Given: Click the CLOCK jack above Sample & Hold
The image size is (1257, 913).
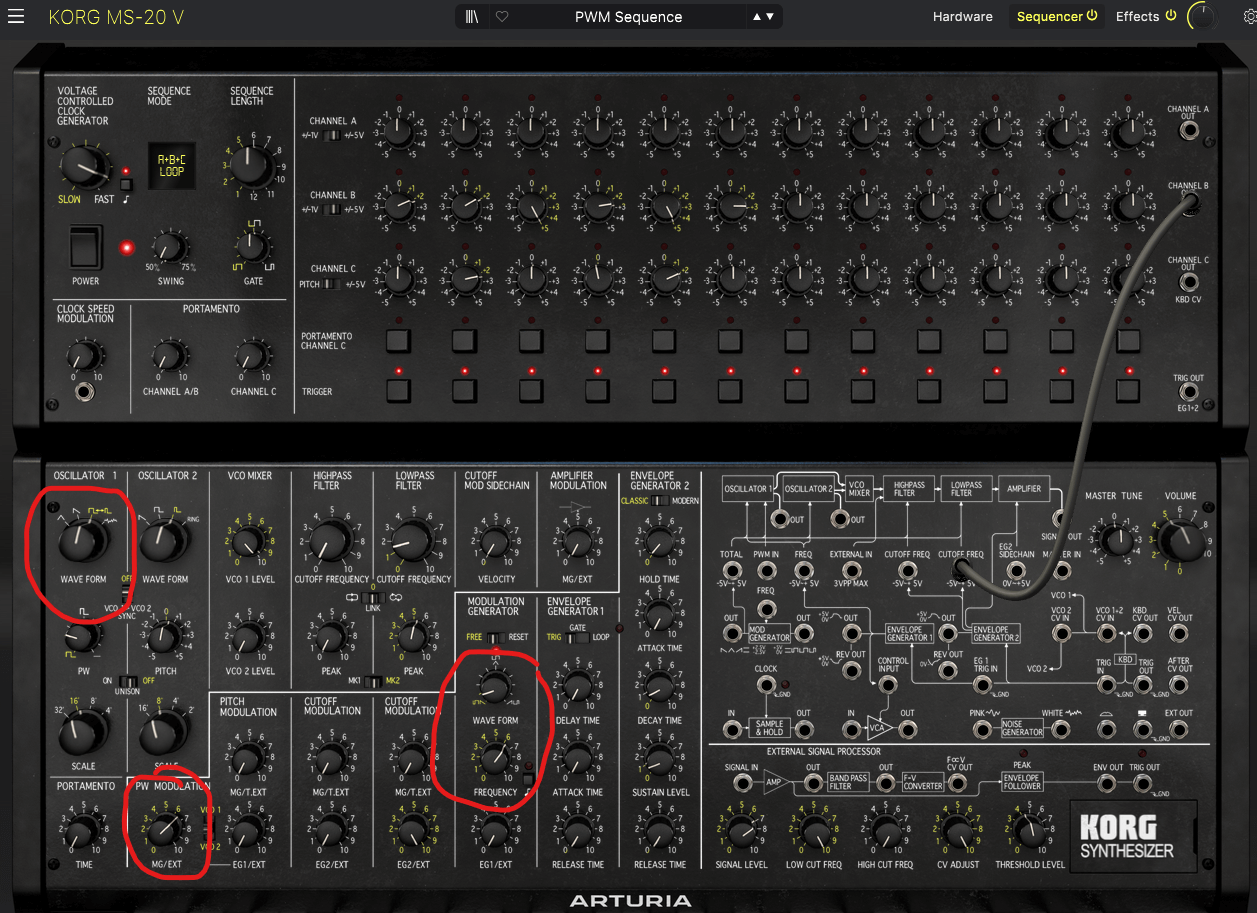Looking at the screenshot, I should [x=766, y=685].
